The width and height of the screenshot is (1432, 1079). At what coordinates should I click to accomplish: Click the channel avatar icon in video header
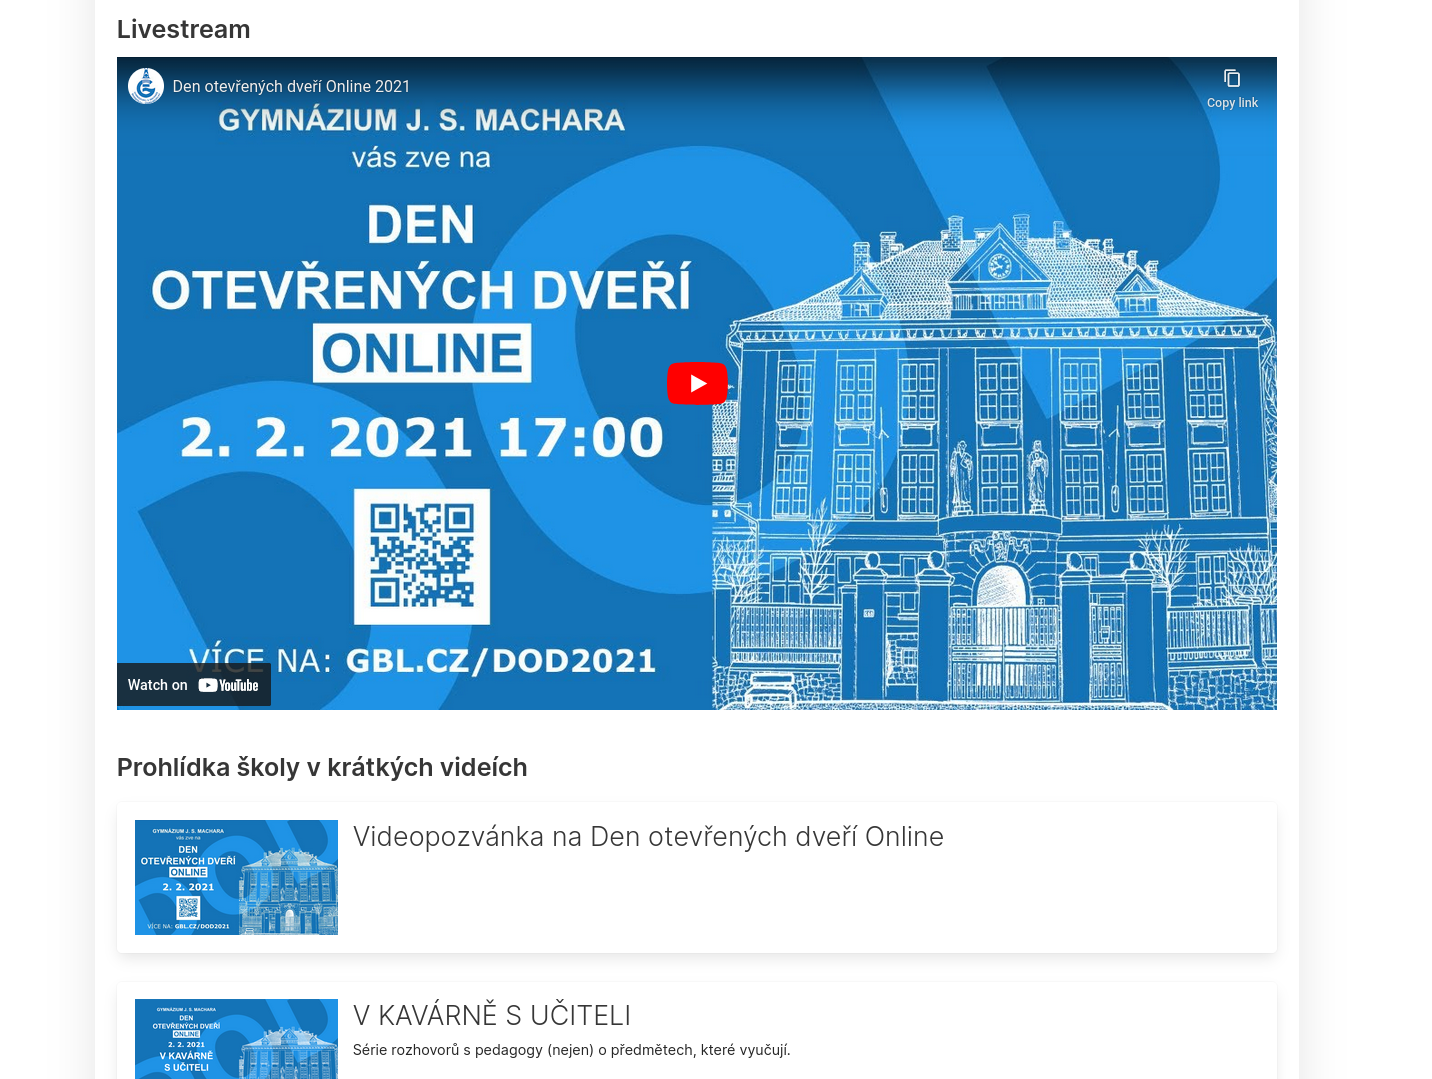[146, 86]
